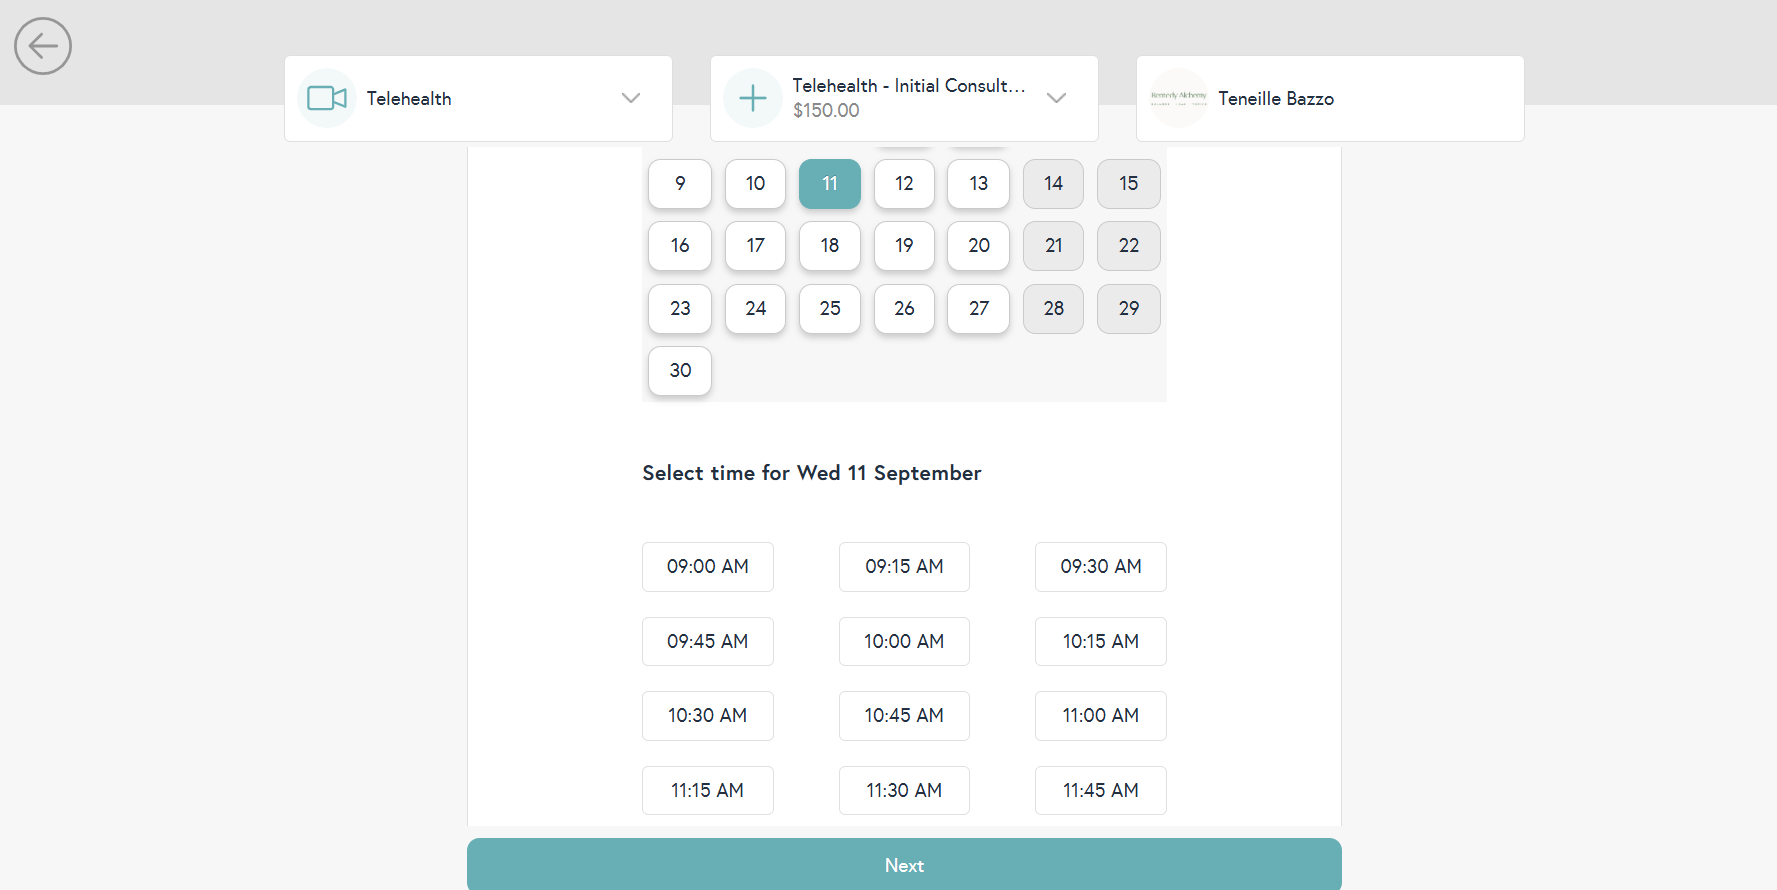Screen dimensions: 1777x890
Task: Click the Telehealth video camera icon
Action: (x=327, y=98)
